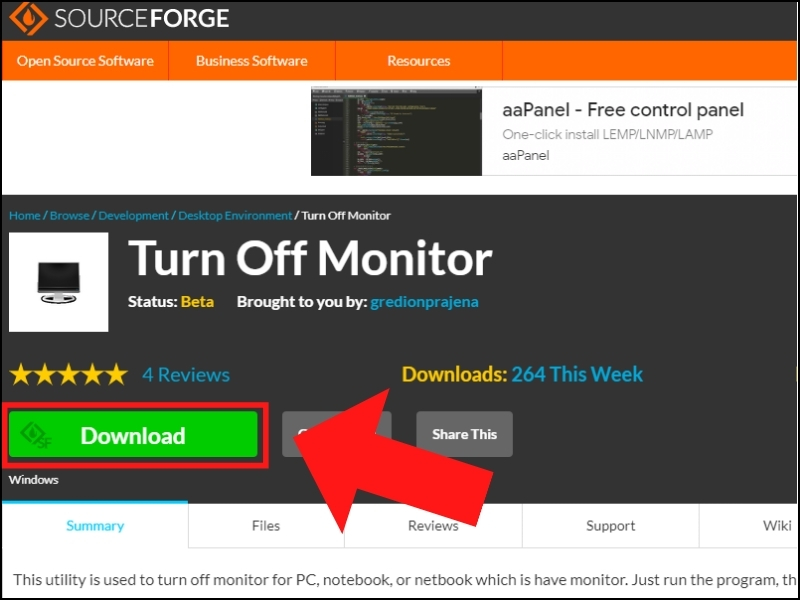Click the aaPanel - Free control panel ad title
The height and width of the screenshot is (600, 800).
pos(623,110)
